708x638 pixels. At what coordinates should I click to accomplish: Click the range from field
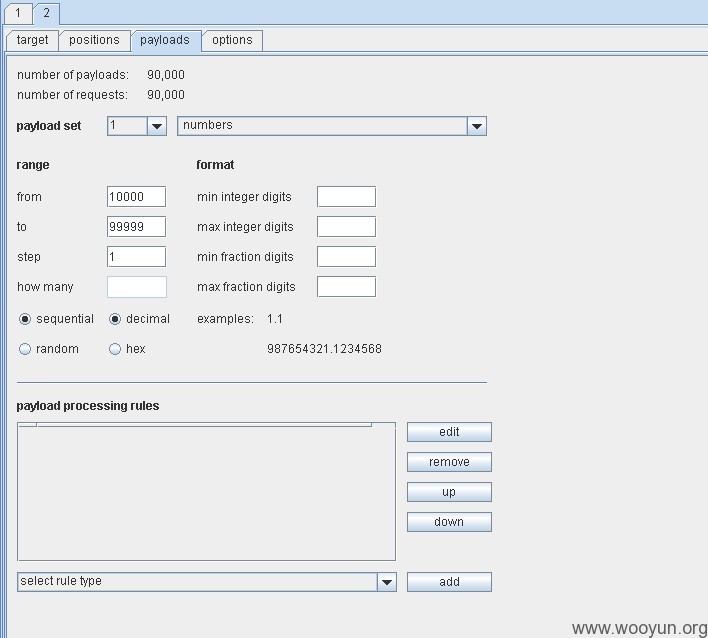[x=136, y=197]
